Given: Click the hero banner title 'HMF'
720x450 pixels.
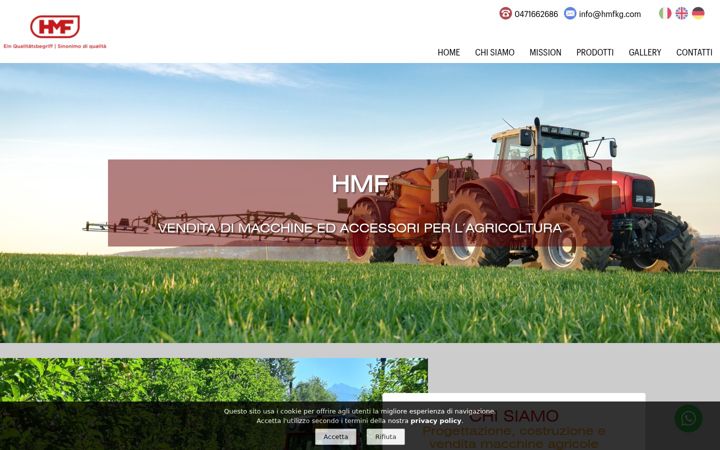Looking at the screenshot, I should pyautogui.click(x=360, y=184).
